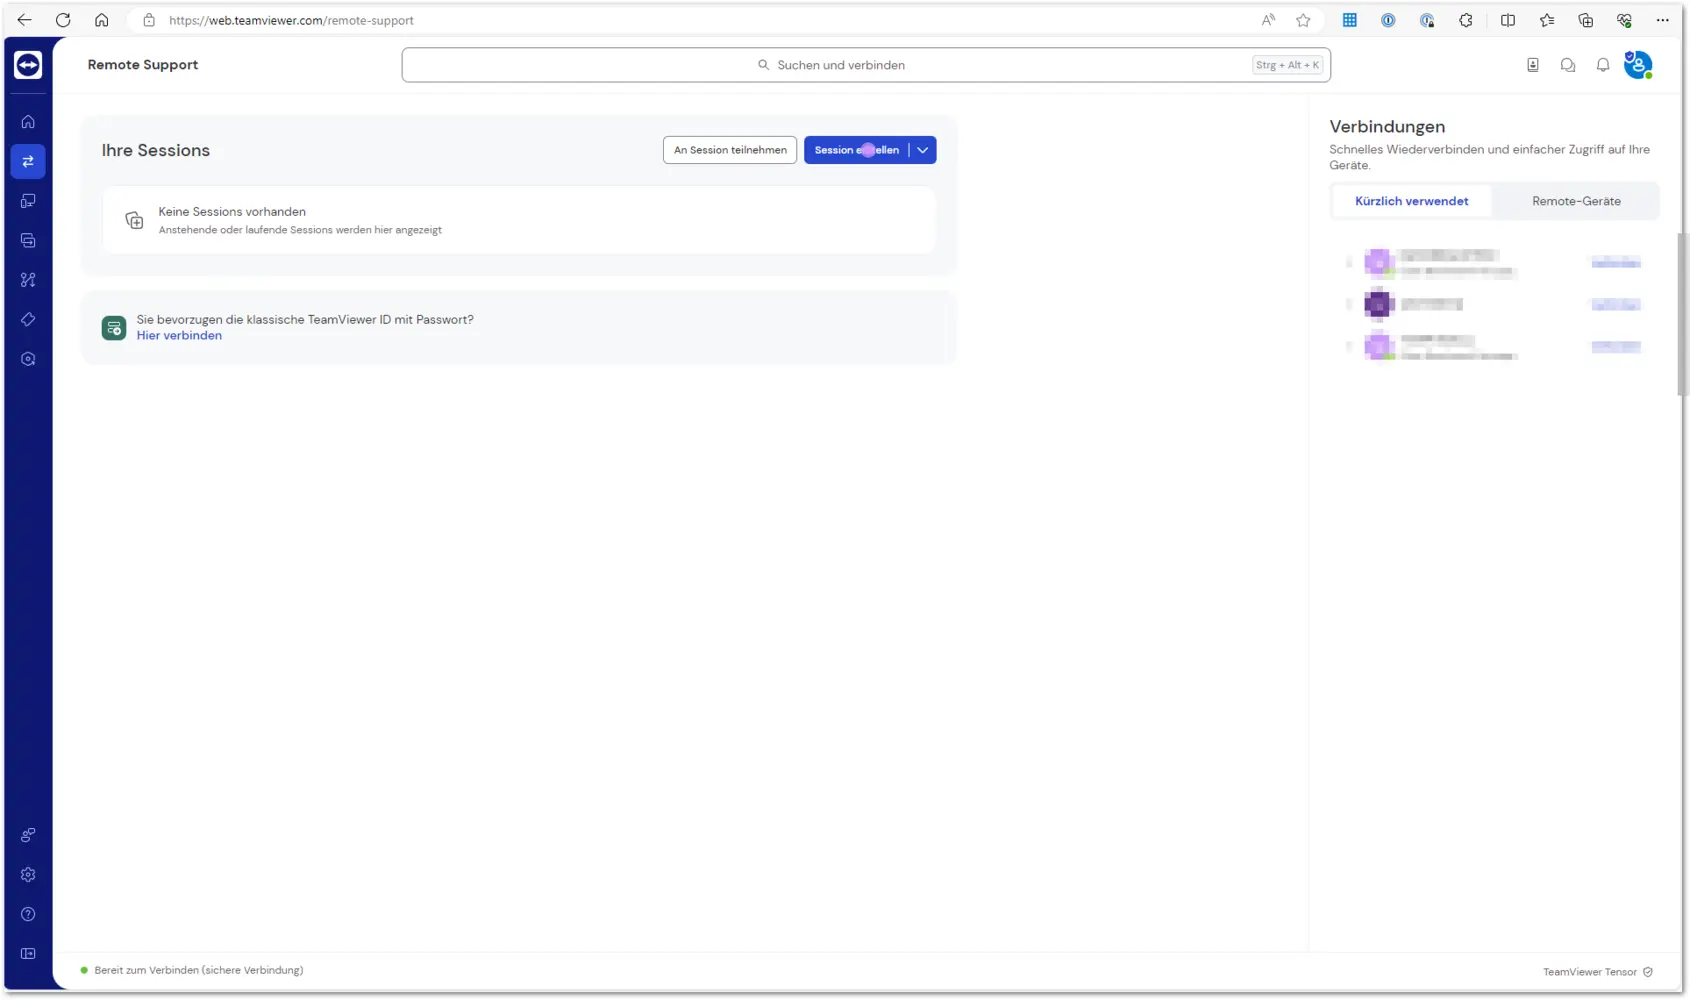Click the TeamViewer Tensor label
1690x1000 pixels.
[1590, 972]
